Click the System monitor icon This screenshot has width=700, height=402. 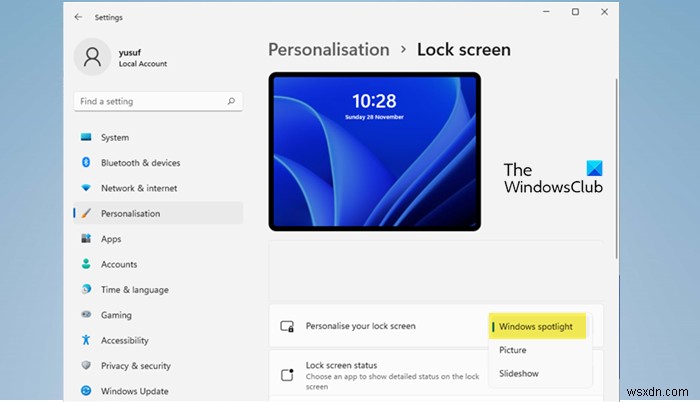pyautogui.click(x=86, y=137)
